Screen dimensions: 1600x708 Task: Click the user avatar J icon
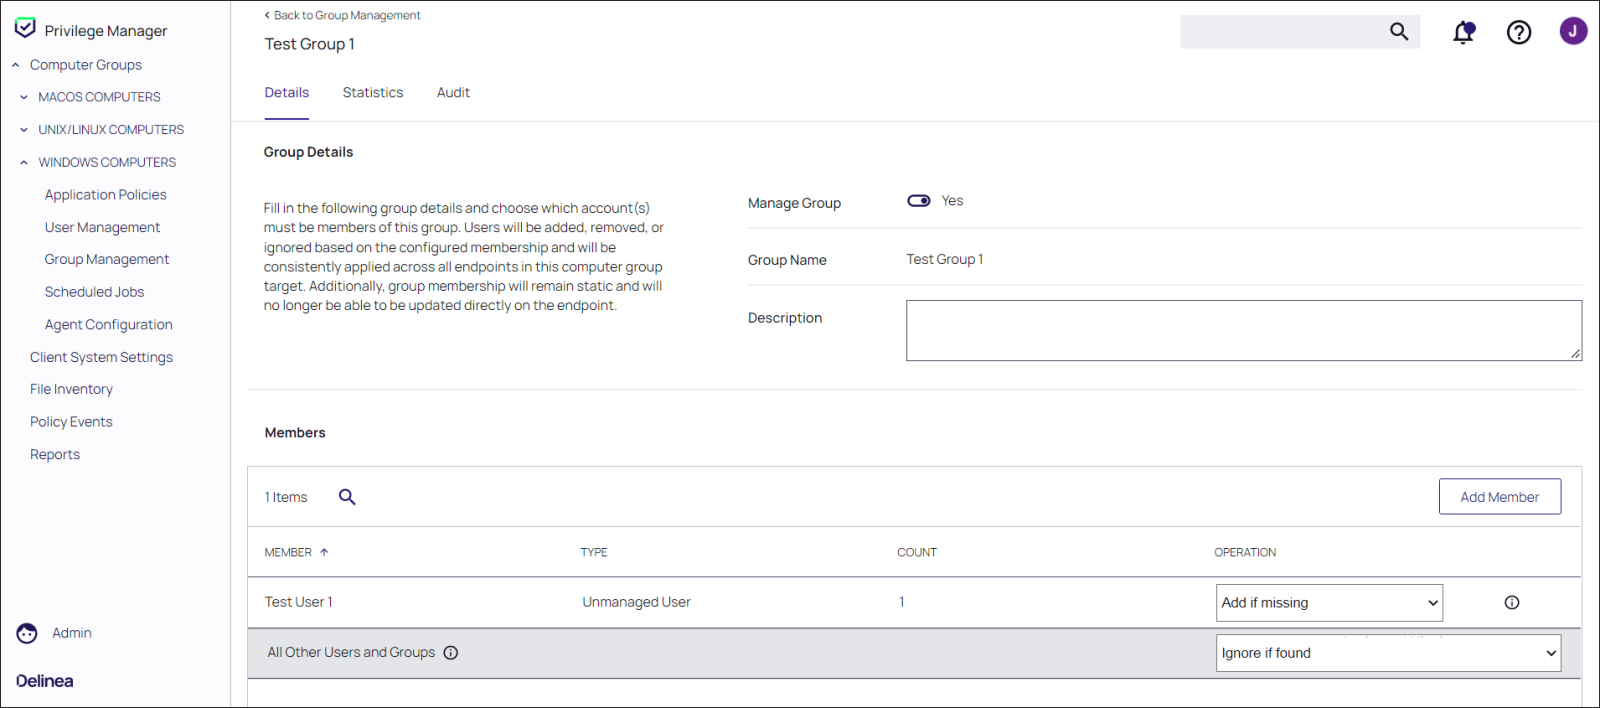click(x=1573, y=31)
